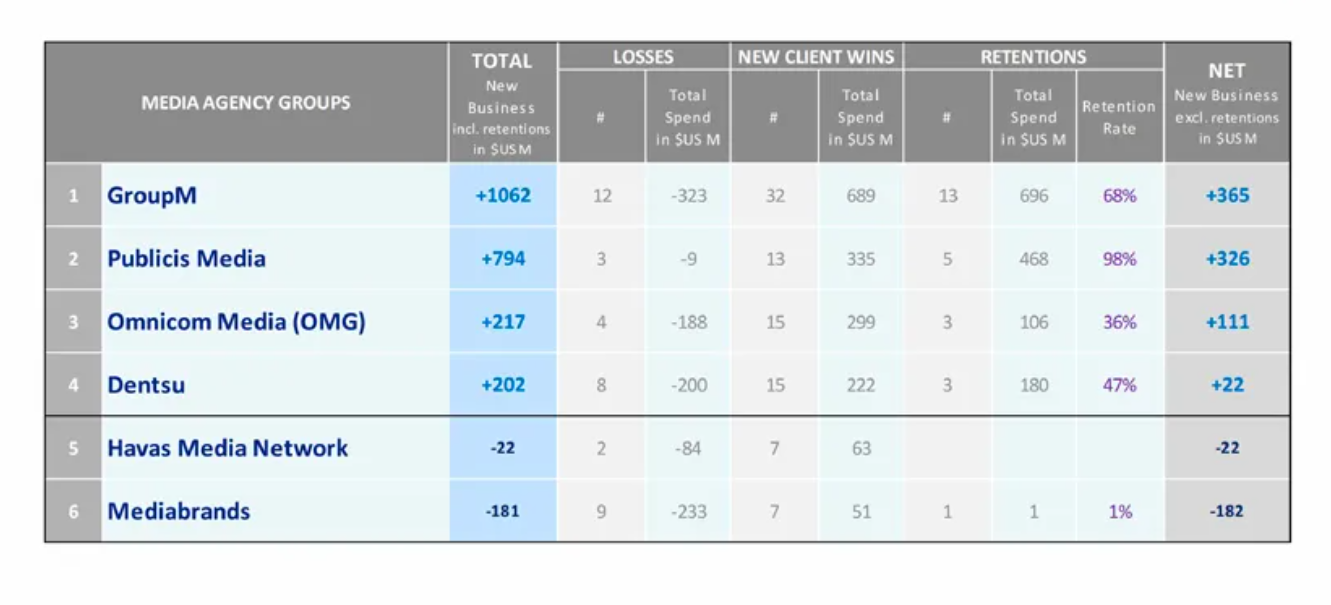Click Omnicom Media (OMG) in the table

(x=236, y=322)
